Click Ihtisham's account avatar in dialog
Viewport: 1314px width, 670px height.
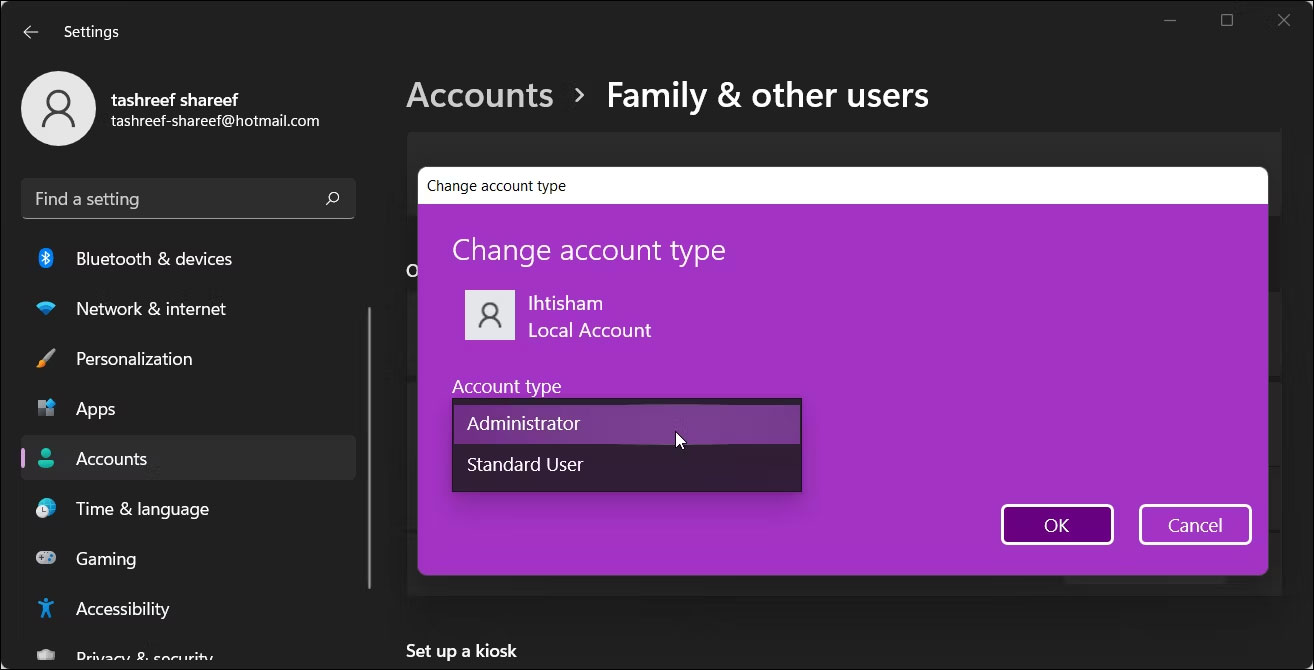point(490,316)
